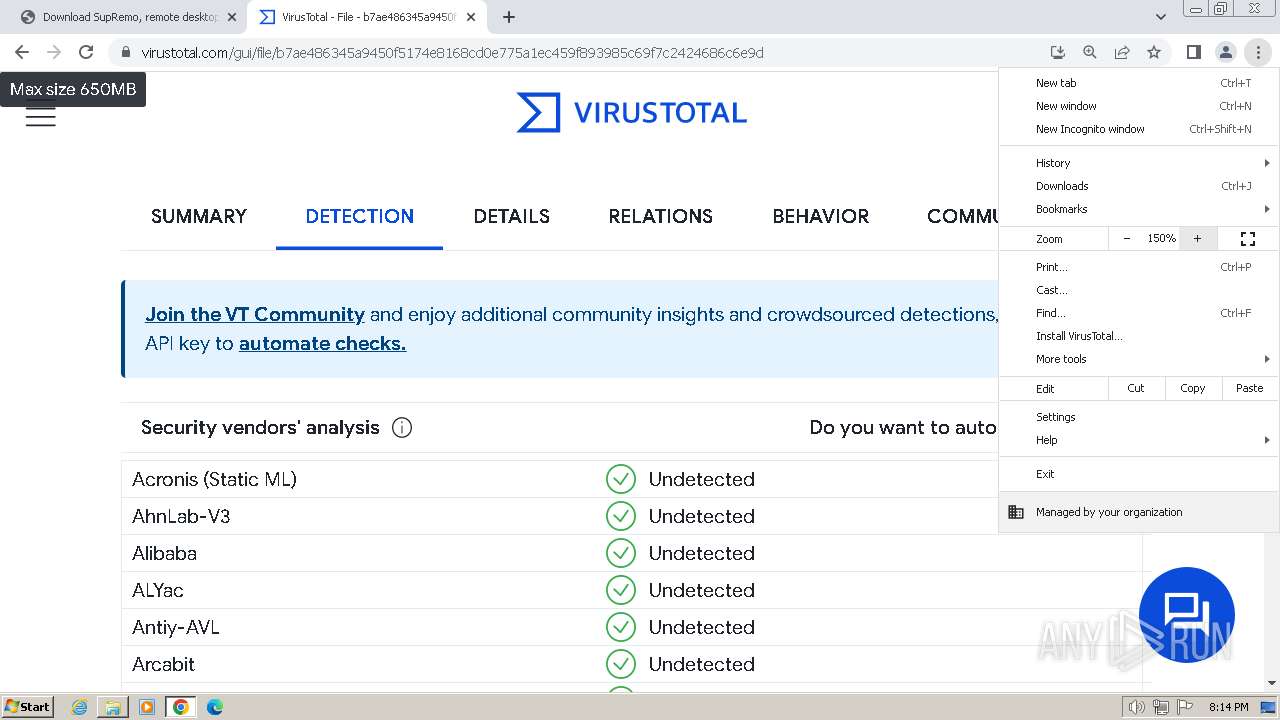Viewport: 1280px width, 720px height.
Task: Choose Install VirusTotal menu item
Action: click(x=1139, y=336)
